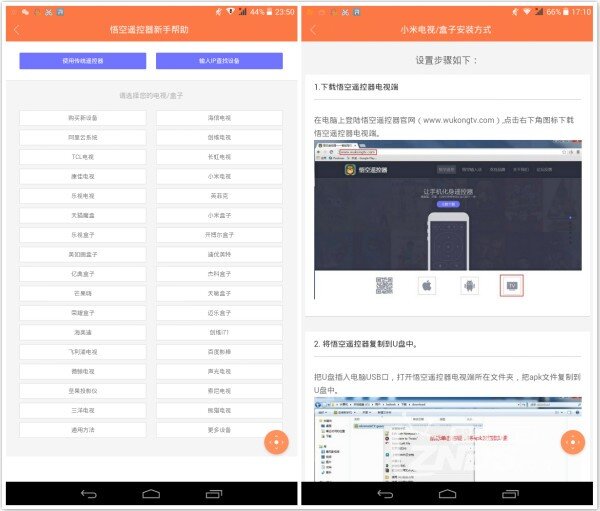The height and width of the screenshot is (511, 600).
Task: Pick TCL电视 from the list
Action: pos(83,157)
